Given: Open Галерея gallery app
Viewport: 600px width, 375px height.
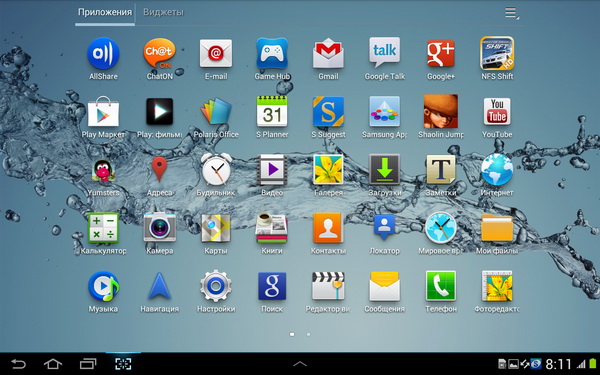Looking at the screenshot, I should [328, 170].
